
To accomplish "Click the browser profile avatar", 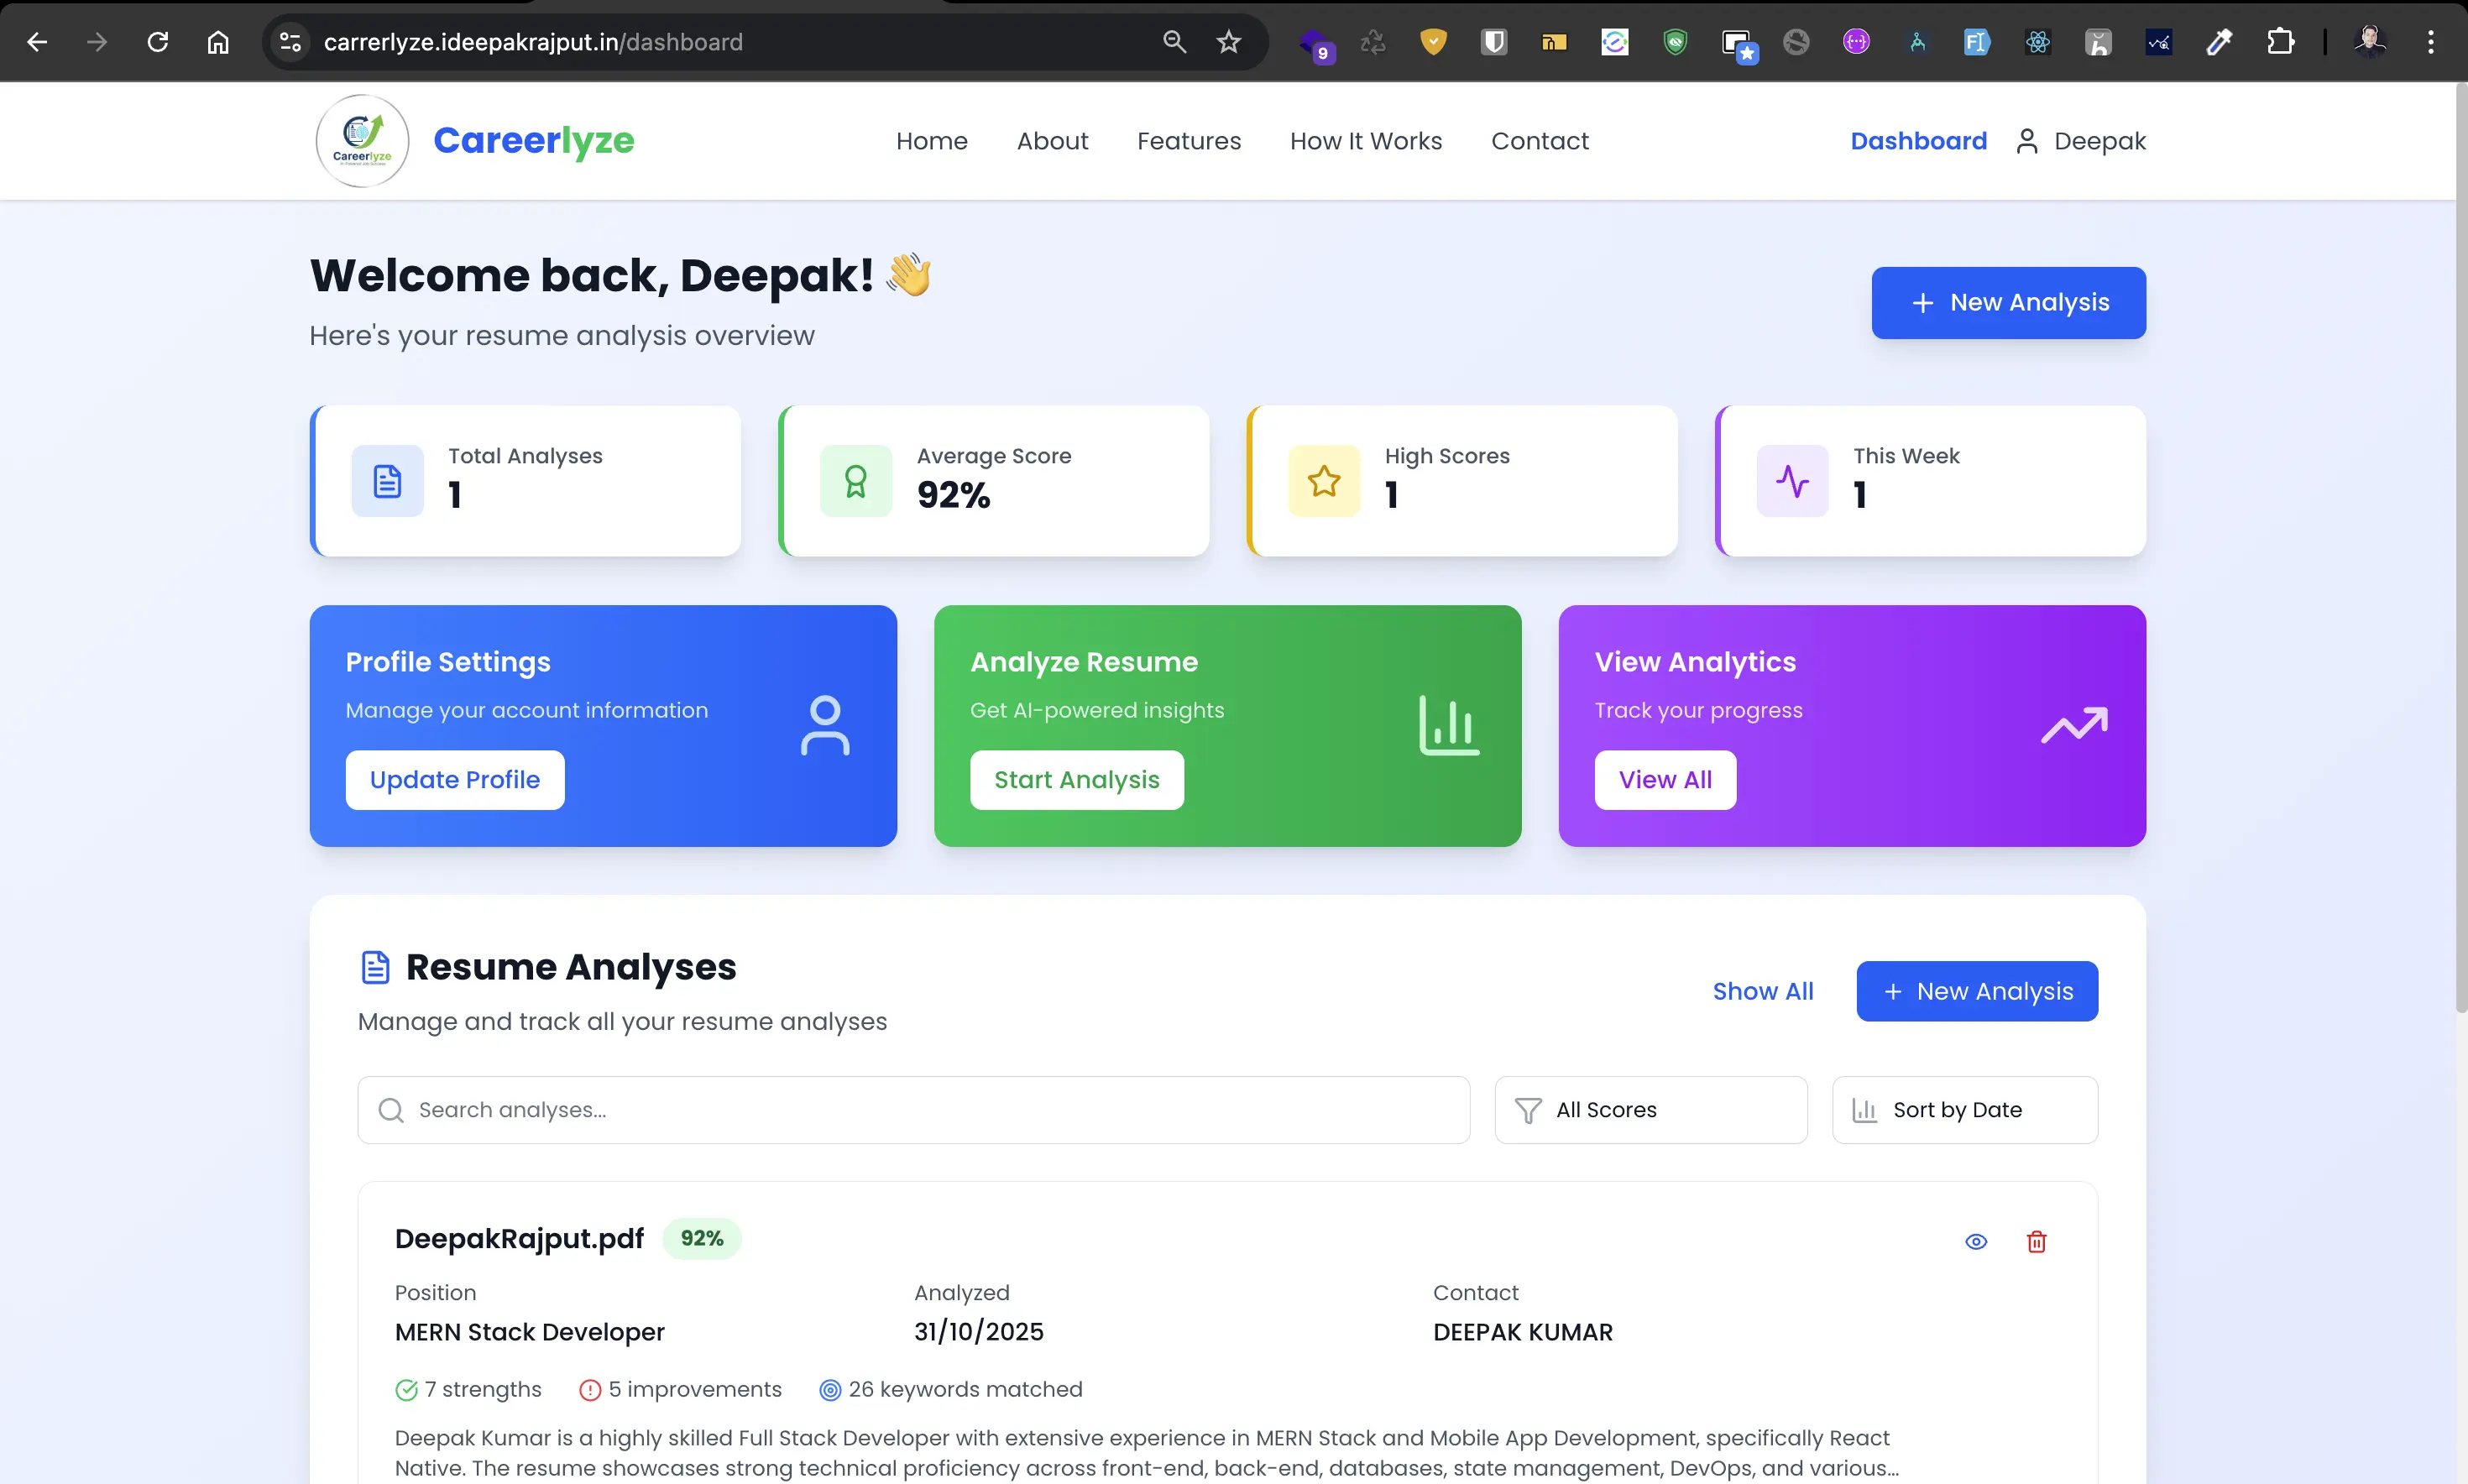I will click(2370, 42).
